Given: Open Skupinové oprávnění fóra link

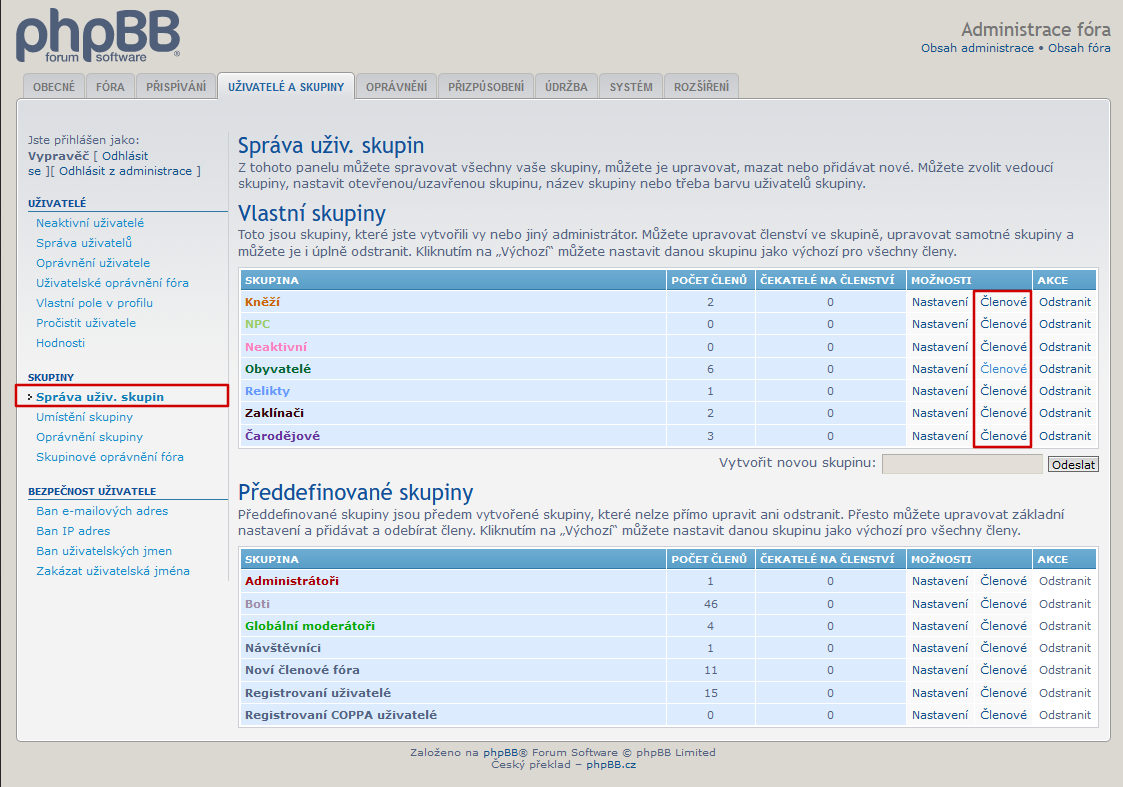Looking at the screenshot, I should click(x=110, y=457).
